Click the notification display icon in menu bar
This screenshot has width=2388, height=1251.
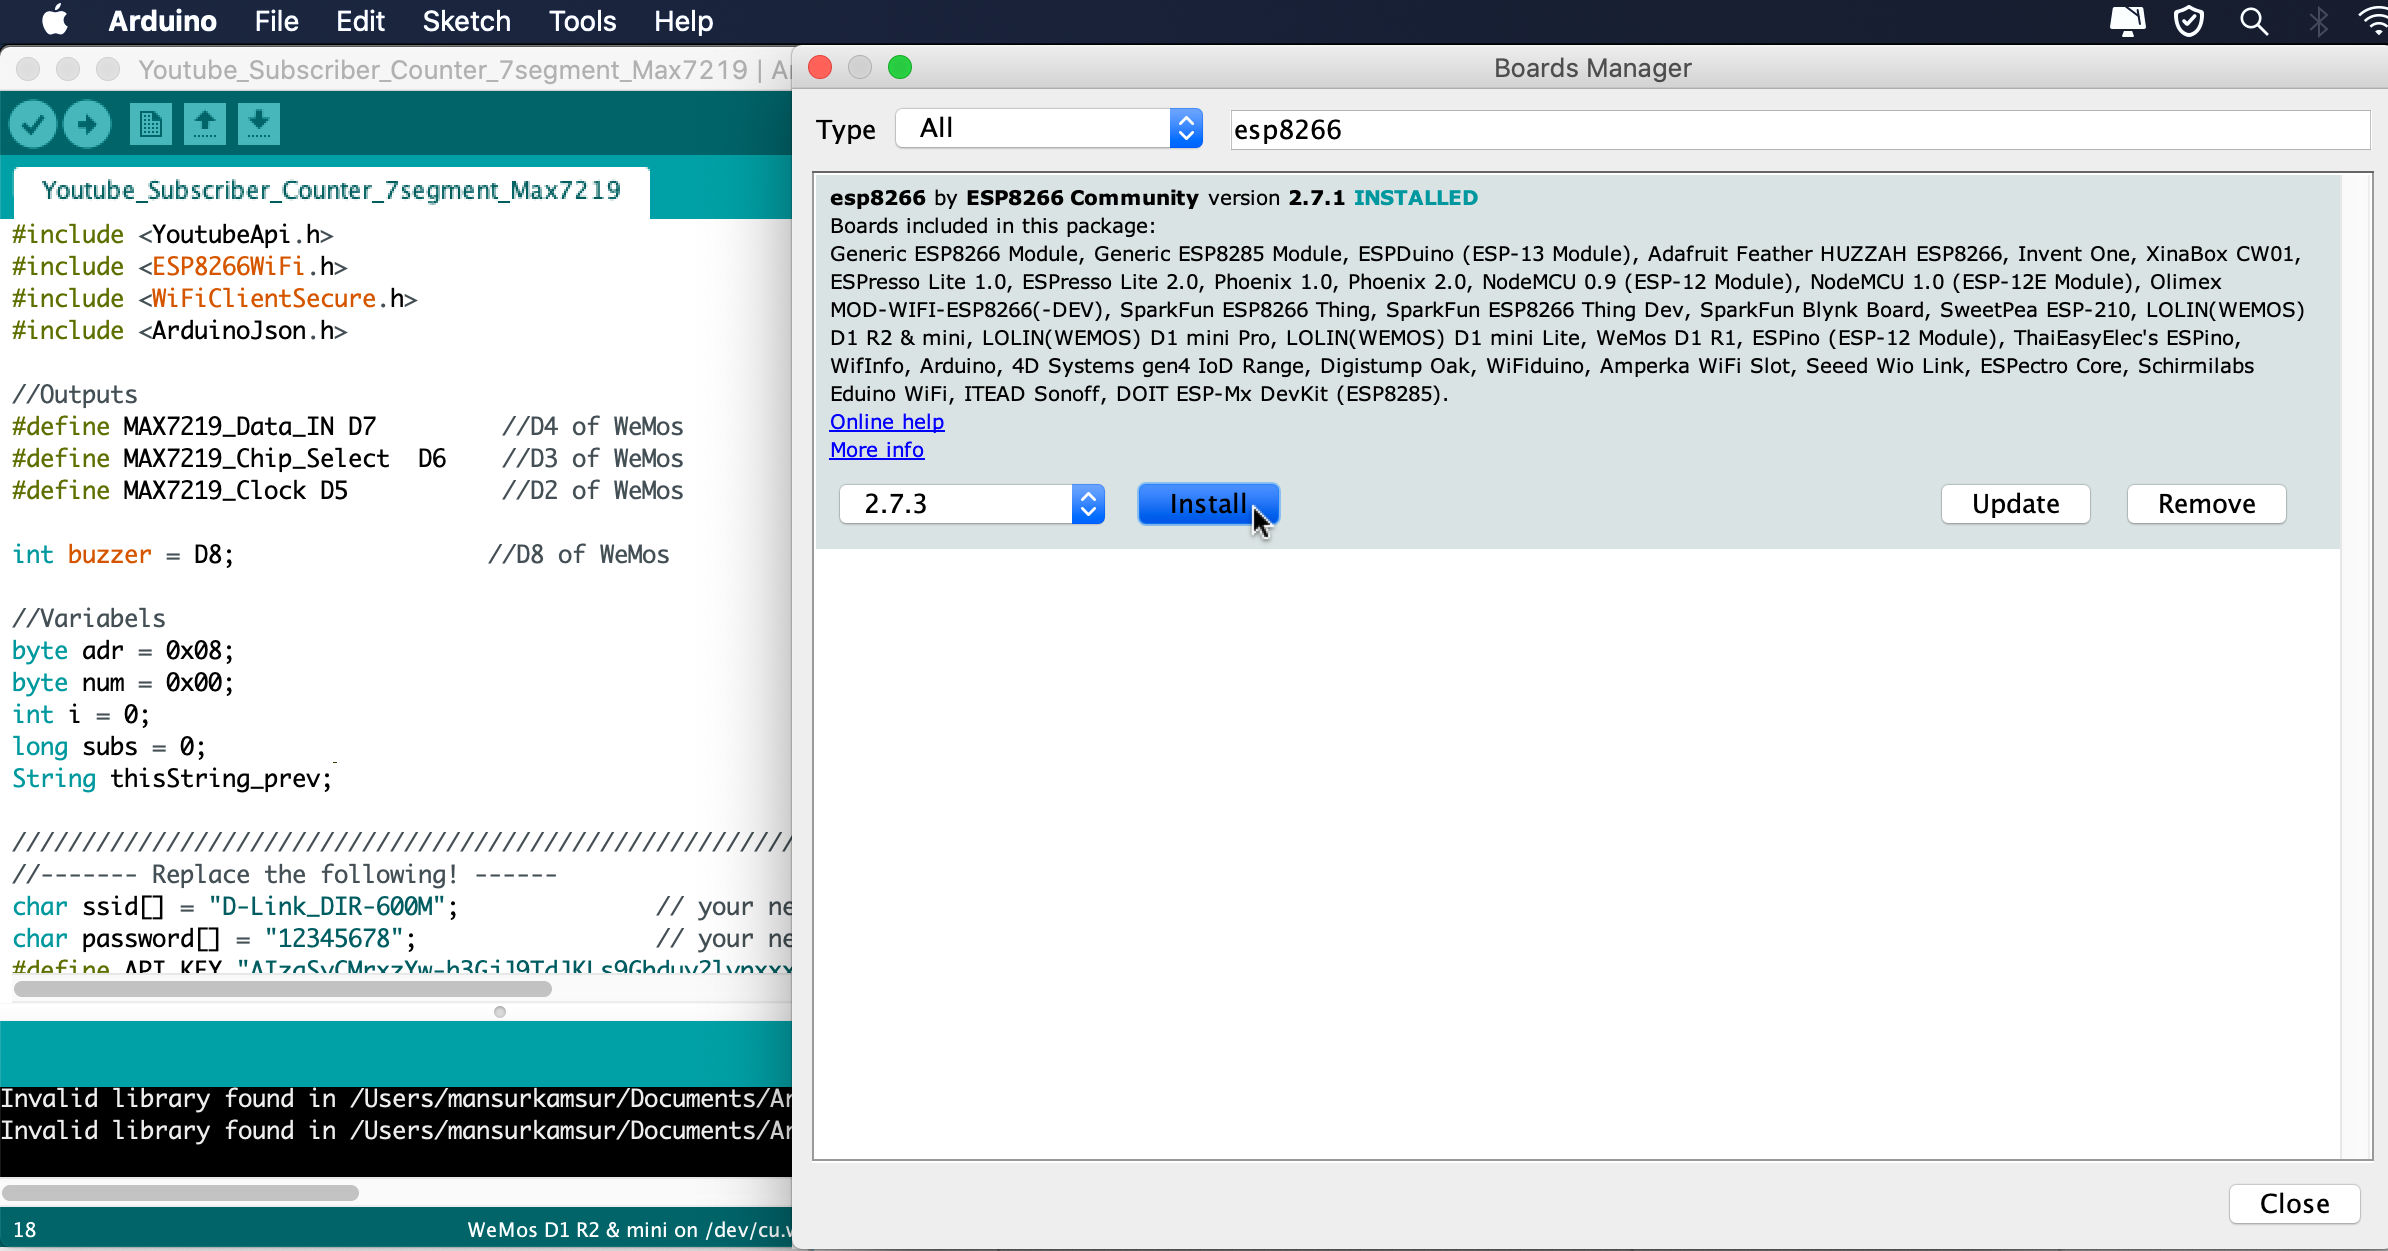[x=2126, y=21]
